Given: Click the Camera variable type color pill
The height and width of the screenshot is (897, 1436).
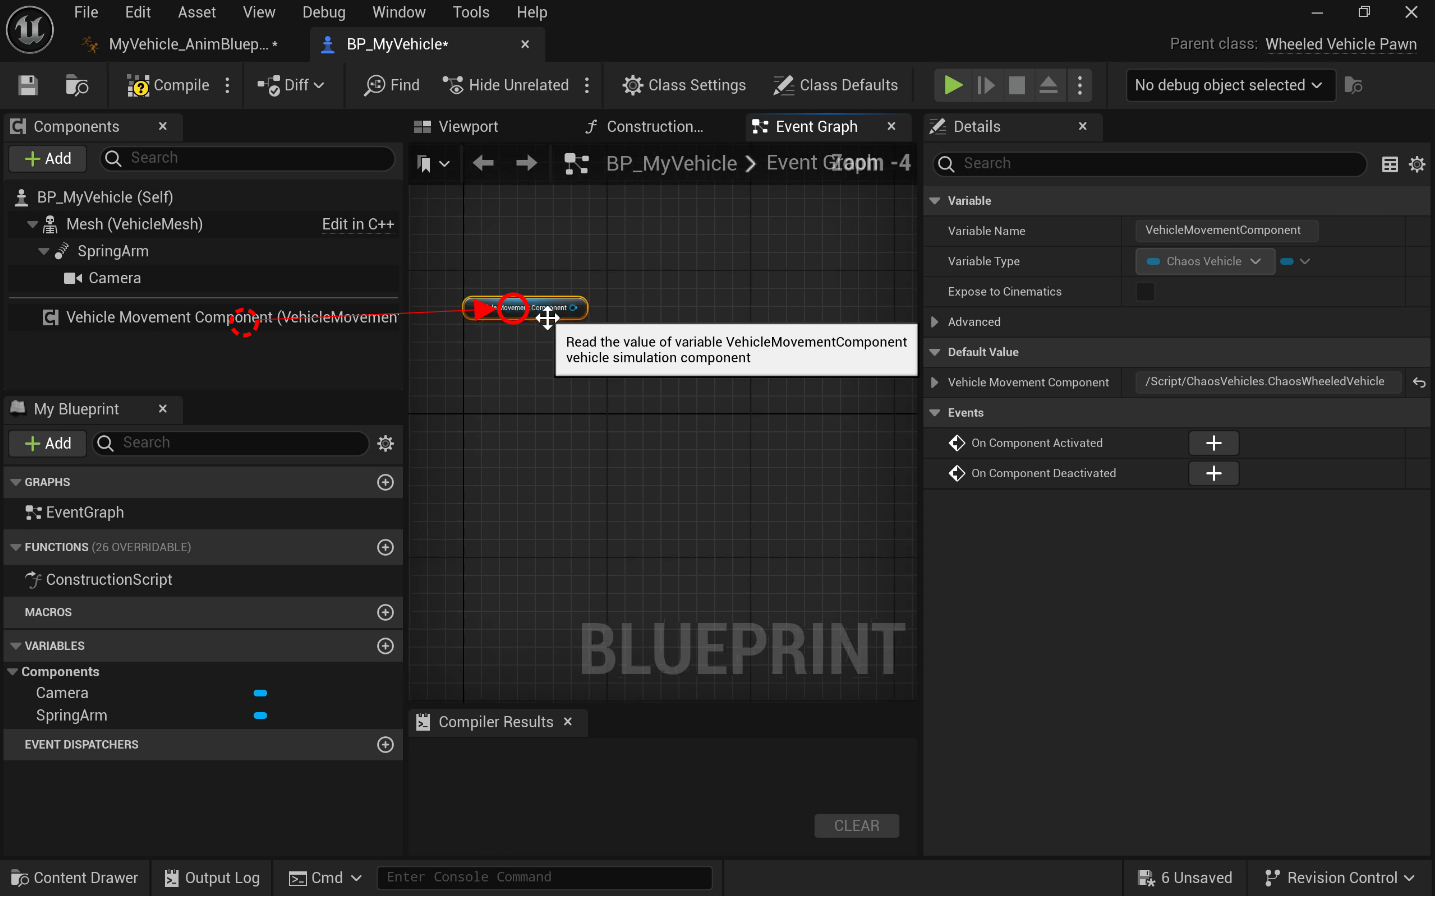Looking at the screenshot, I should click(x=261, y=693).
